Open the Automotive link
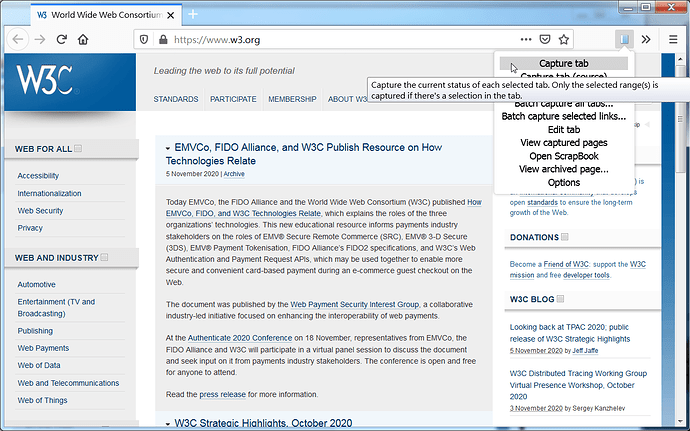Image resolution: width=690 pixels, height=431 pixels. click(x=37, y=284)
